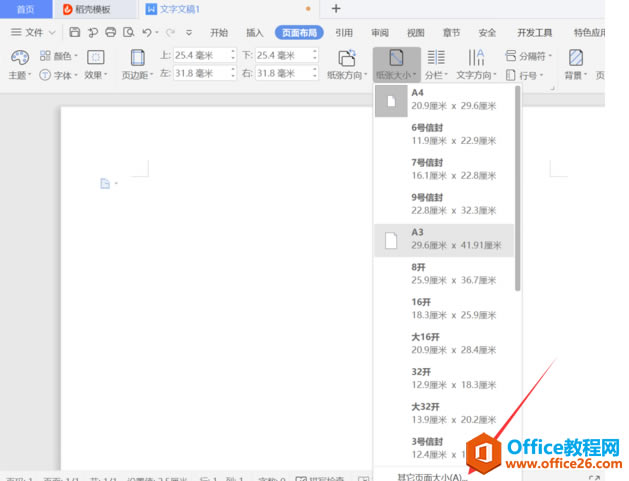Choose A3 paper size option

click(444, 239)
